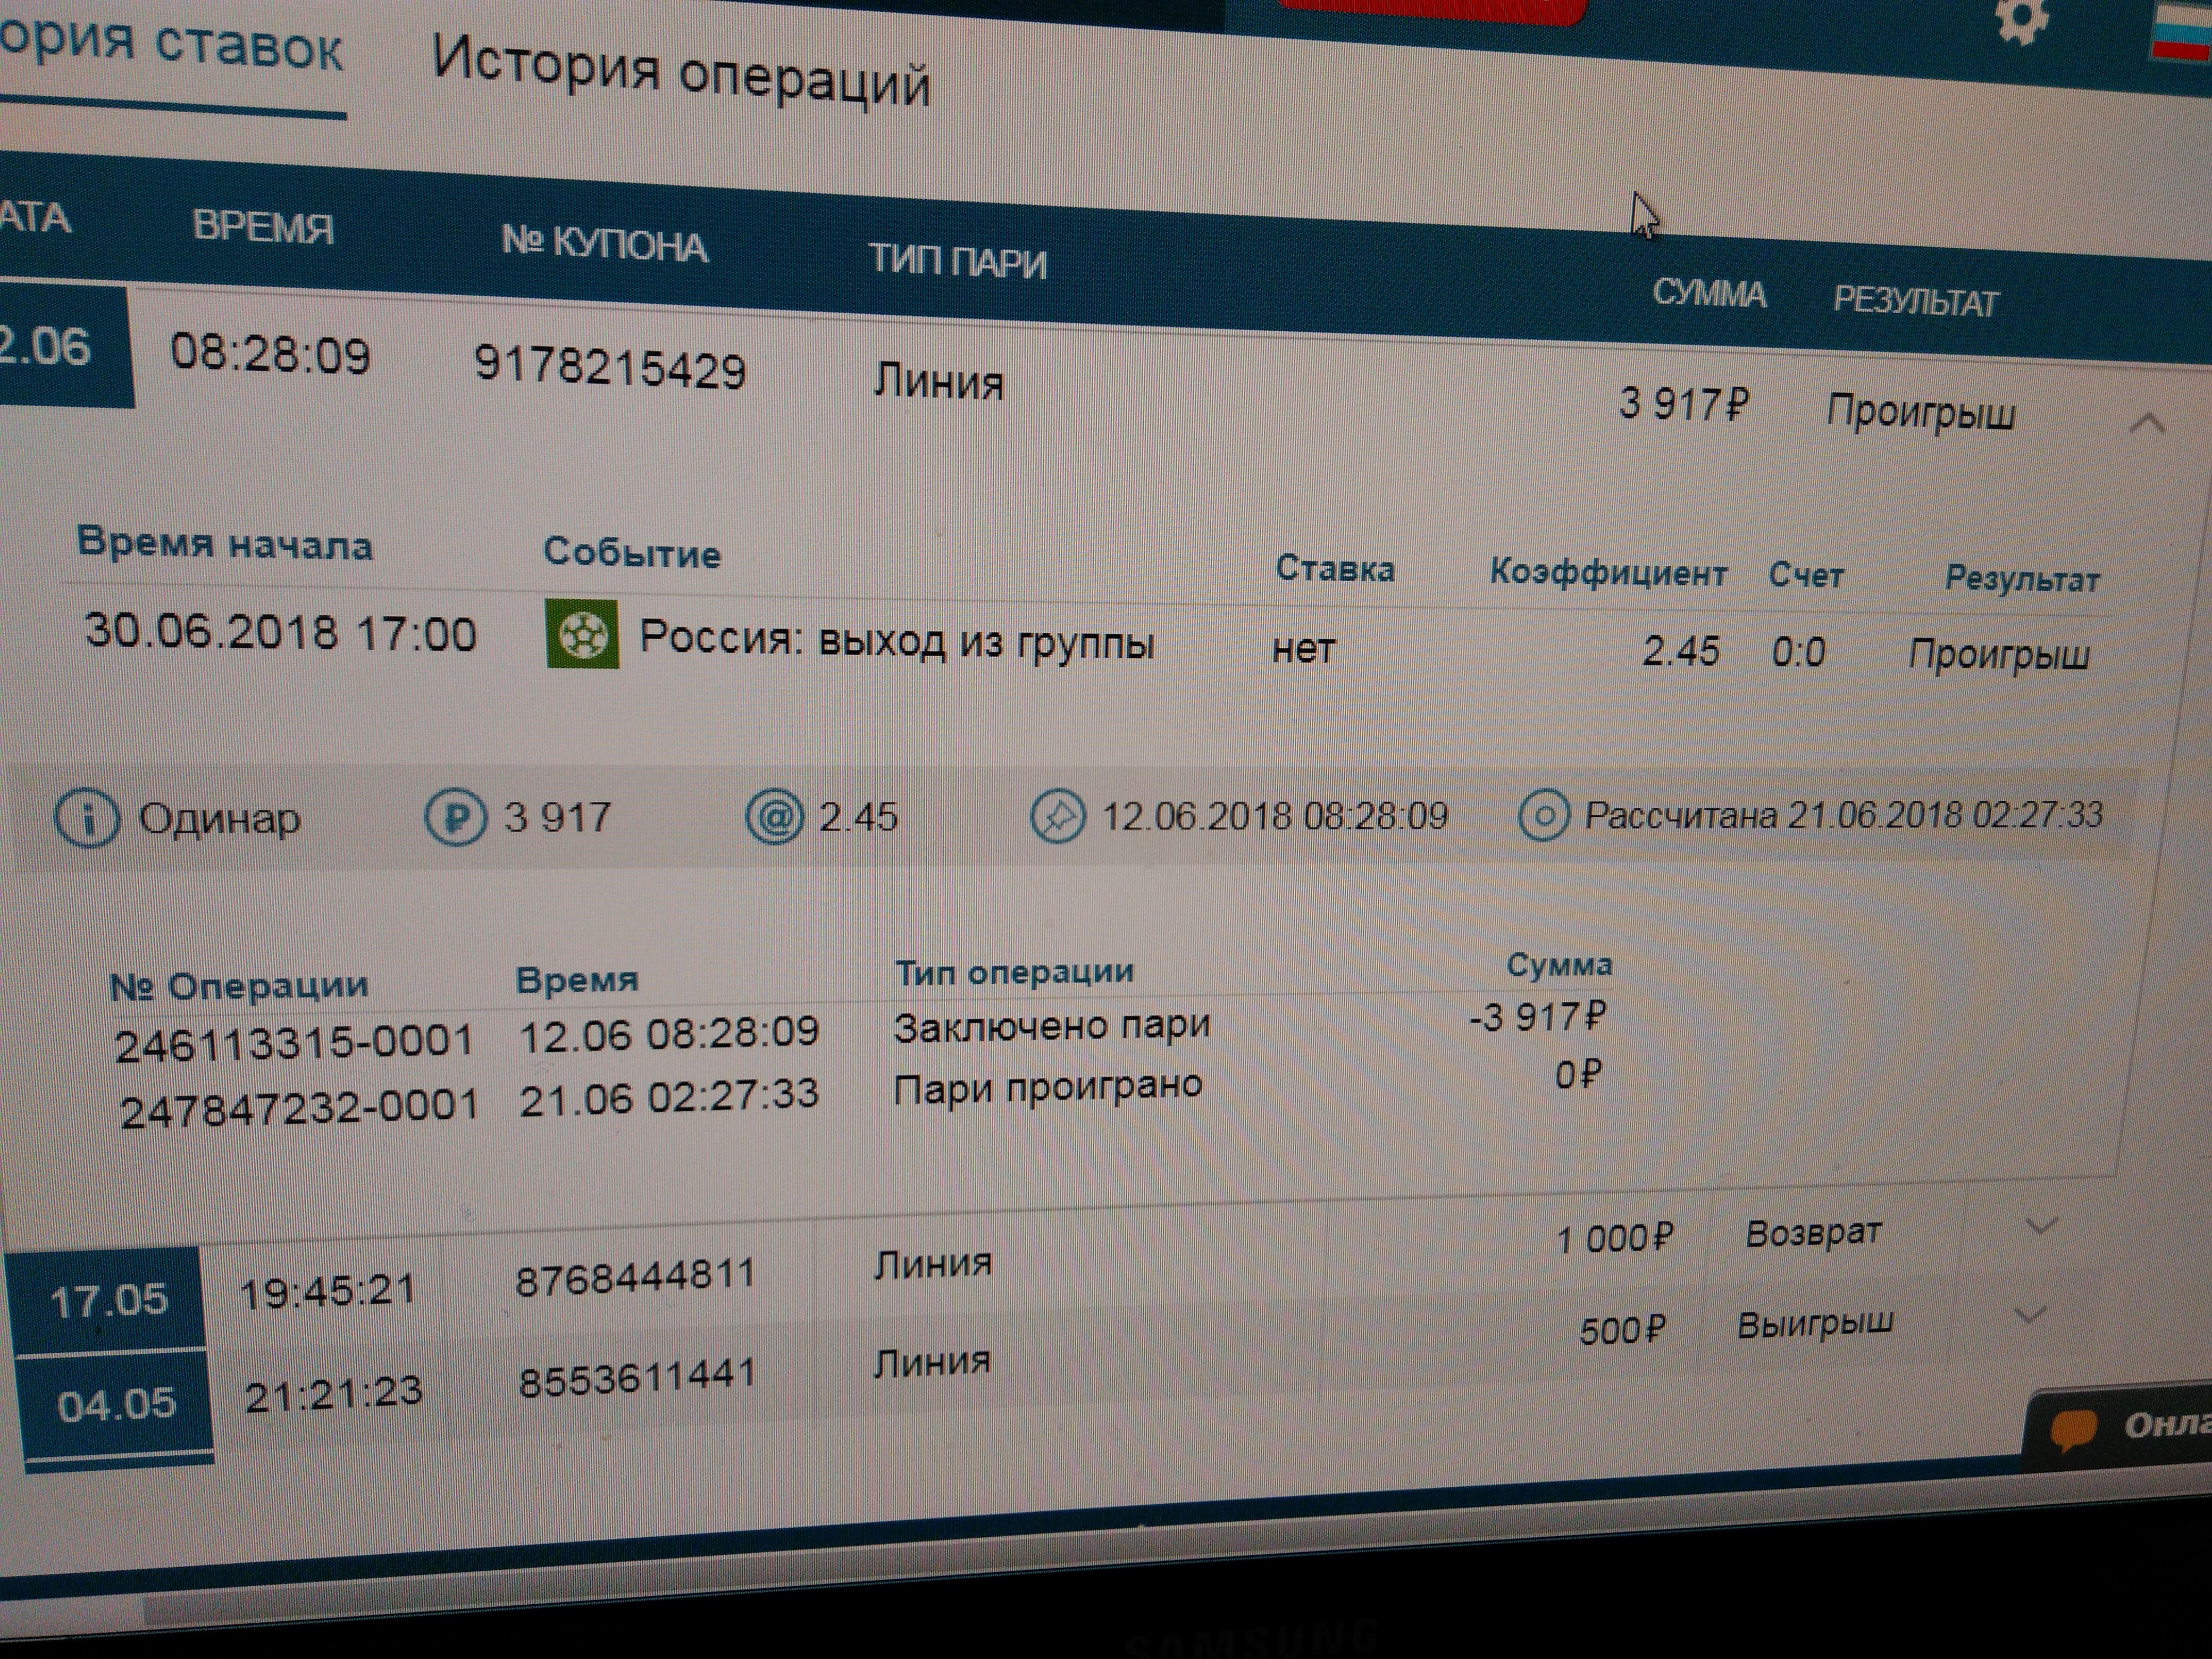Select coupon number 8553611441
Image resolution: width=2212 pixels, height=1659 pixels.
tap(637, 1378)
